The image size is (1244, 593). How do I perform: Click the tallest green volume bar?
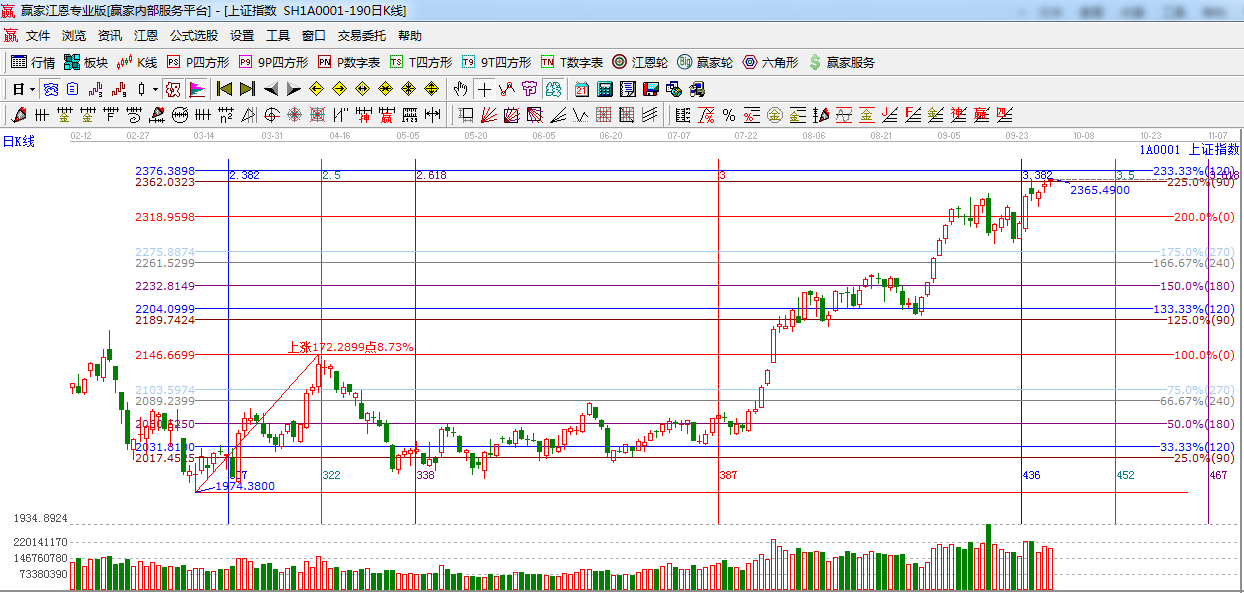click(x=988, y=556)
